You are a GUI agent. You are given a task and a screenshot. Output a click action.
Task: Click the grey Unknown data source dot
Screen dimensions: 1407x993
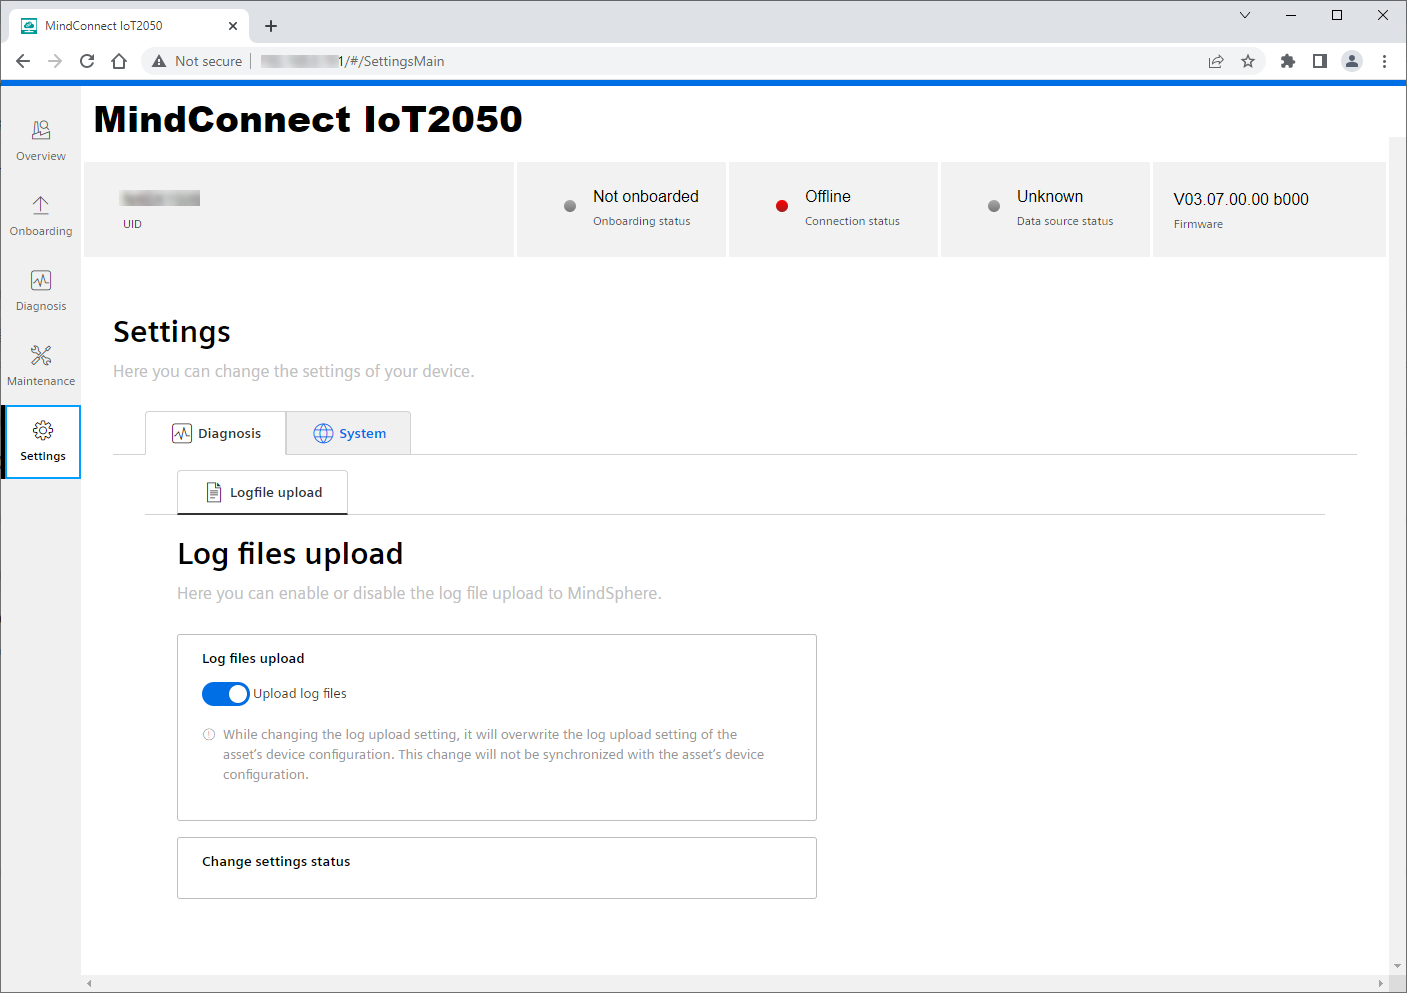tap(994, 206)
